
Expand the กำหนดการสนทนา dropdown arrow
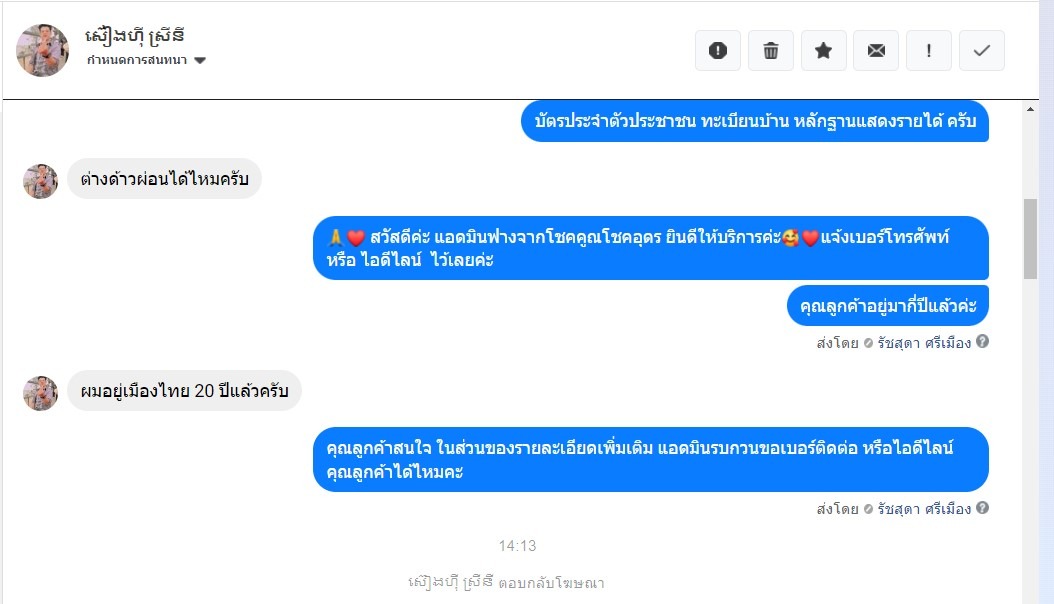point(200,60)
